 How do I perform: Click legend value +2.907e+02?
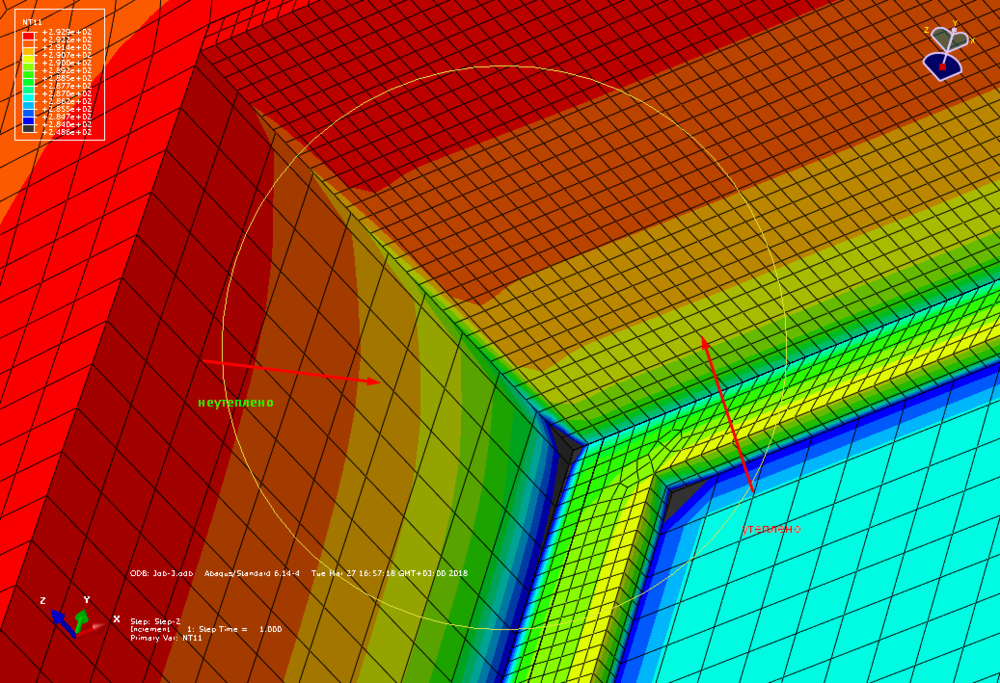(67, 55)
